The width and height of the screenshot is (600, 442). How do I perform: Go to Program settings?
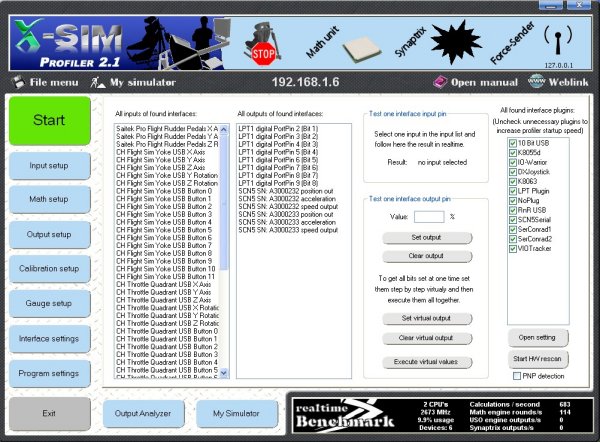pos(49,373)
